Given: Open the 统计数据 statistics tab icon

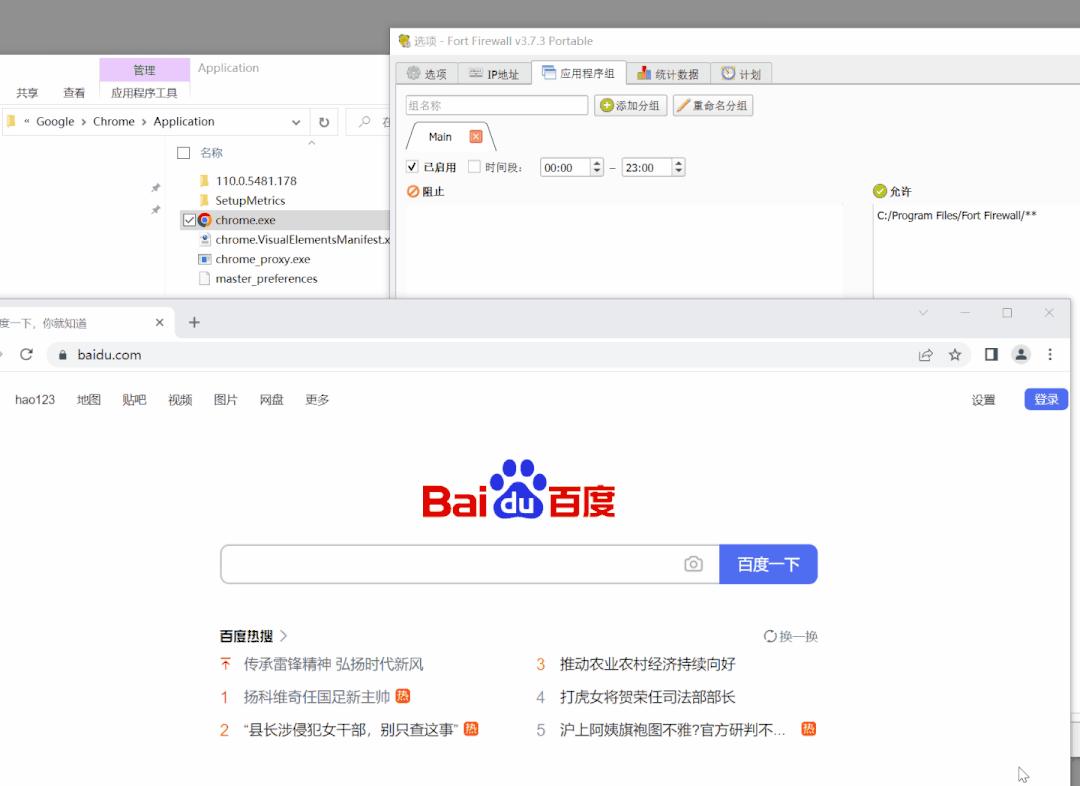Looking at the screenshot, I should click(645, 72).
